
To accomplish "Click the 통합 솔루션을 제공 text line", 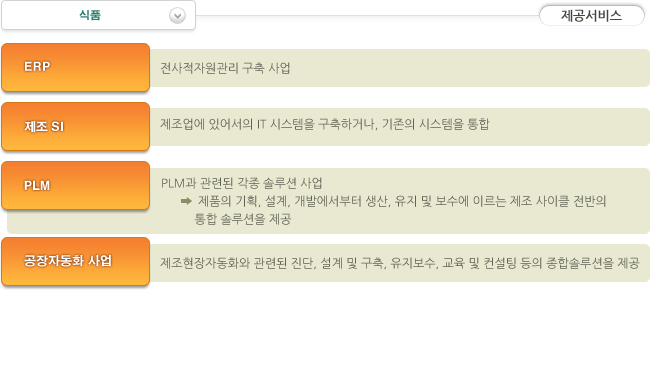I will (243, 219).
